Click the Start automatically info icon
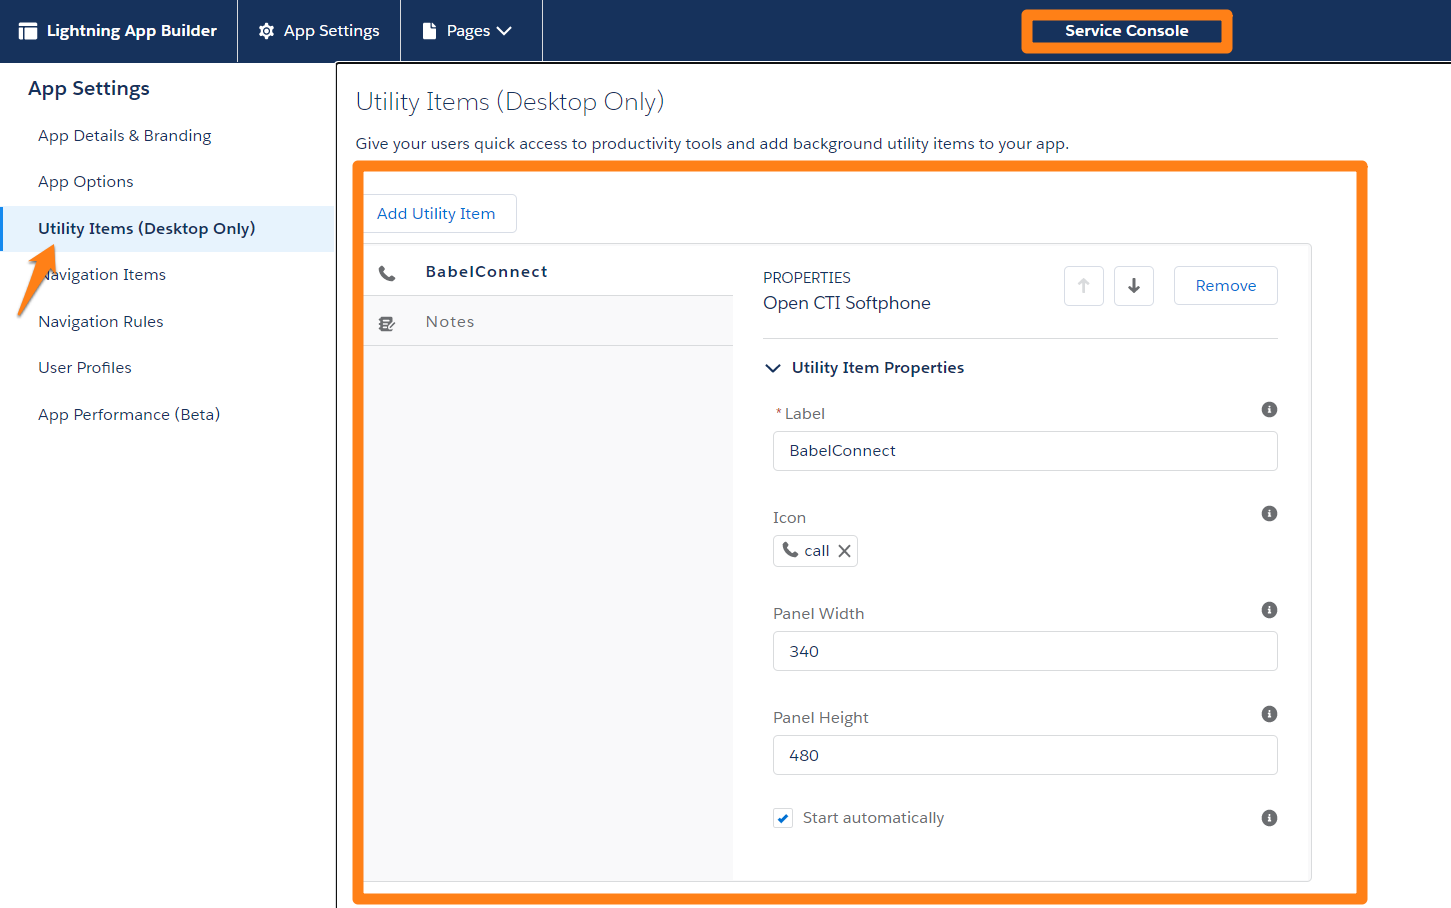The height and width of the screenshot is (908, 1451). point(1269,818)
